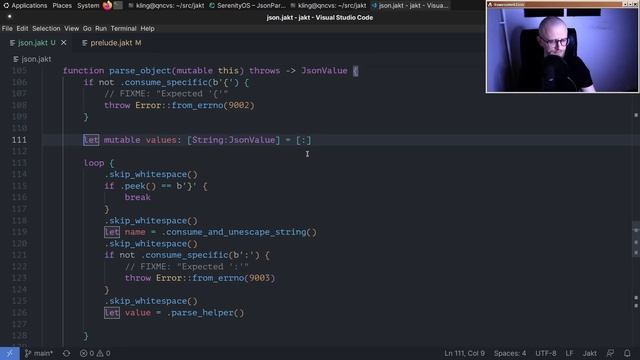Open the notifications bell
This screenshot has height=360, width=640.
click(x=627, y=353)
